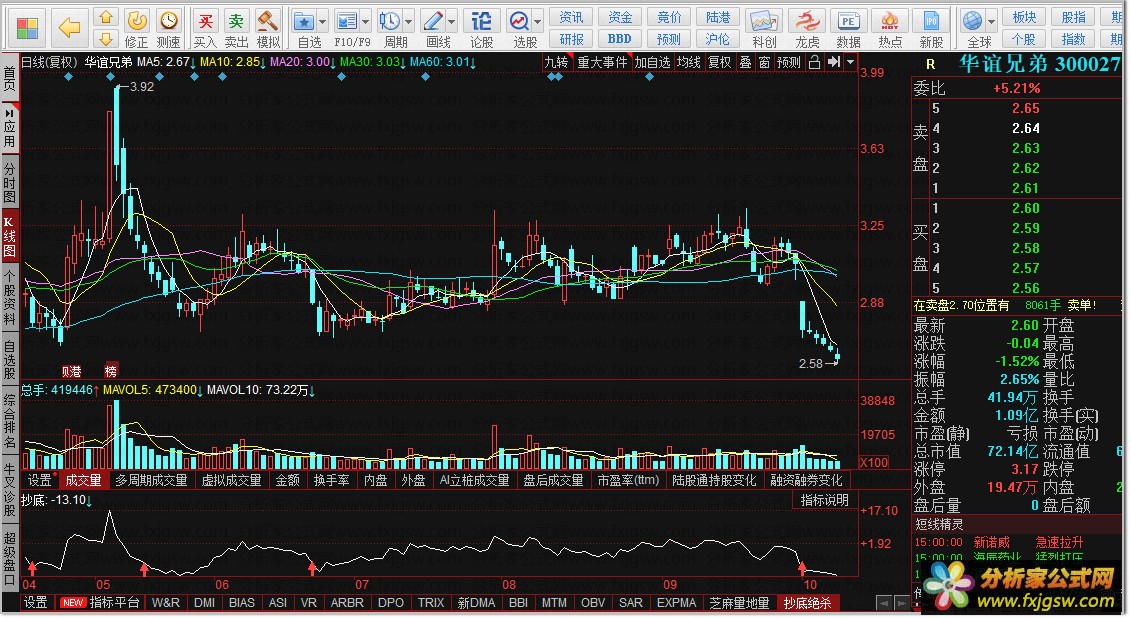Click the yellow up arrow icon

[105, 17]
